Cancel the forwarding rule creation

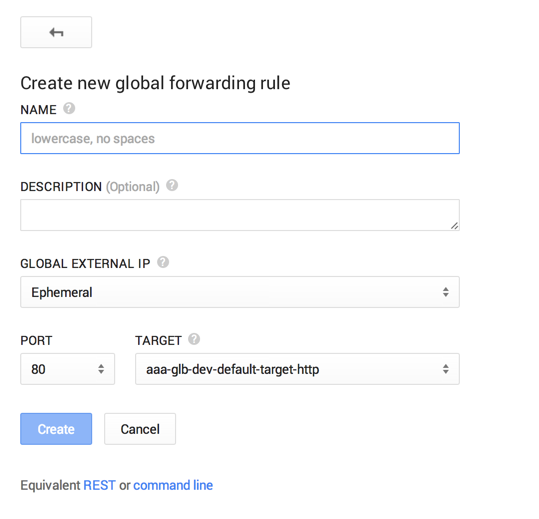(x=140, y=429)
